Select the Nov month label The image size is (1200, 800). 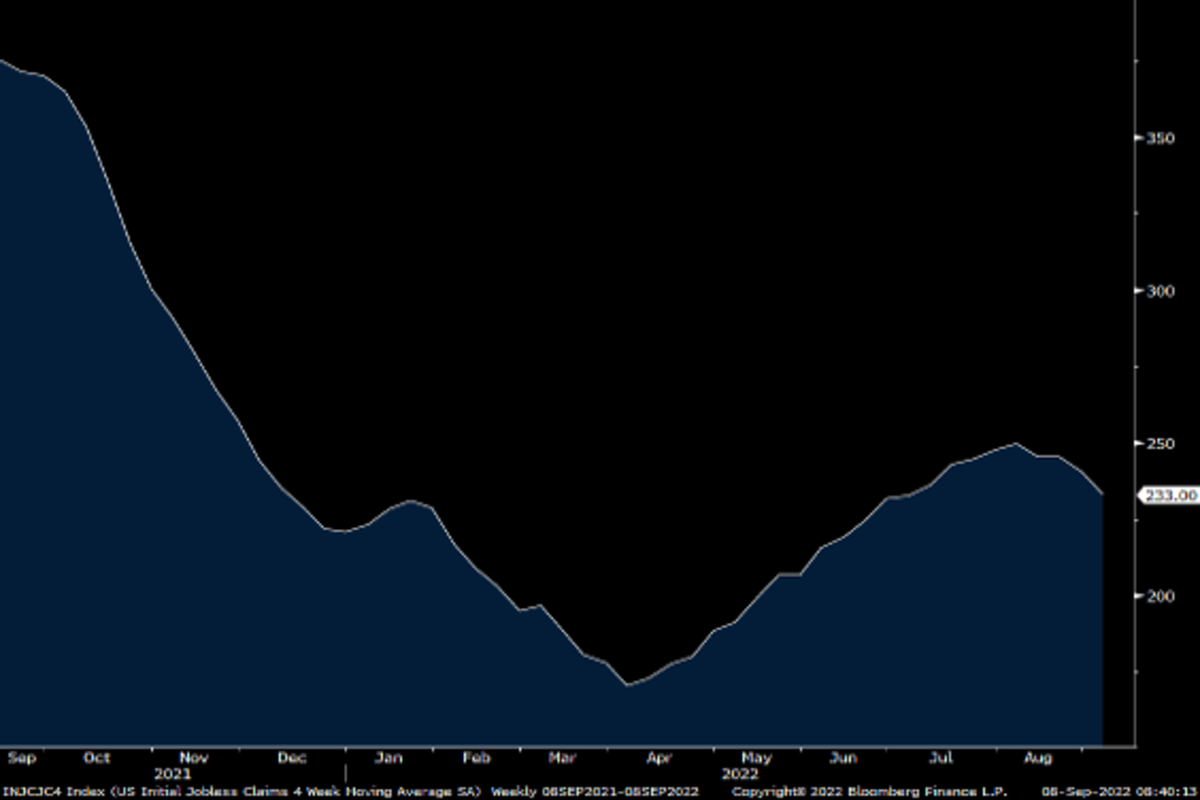click(x=193, y=758)
